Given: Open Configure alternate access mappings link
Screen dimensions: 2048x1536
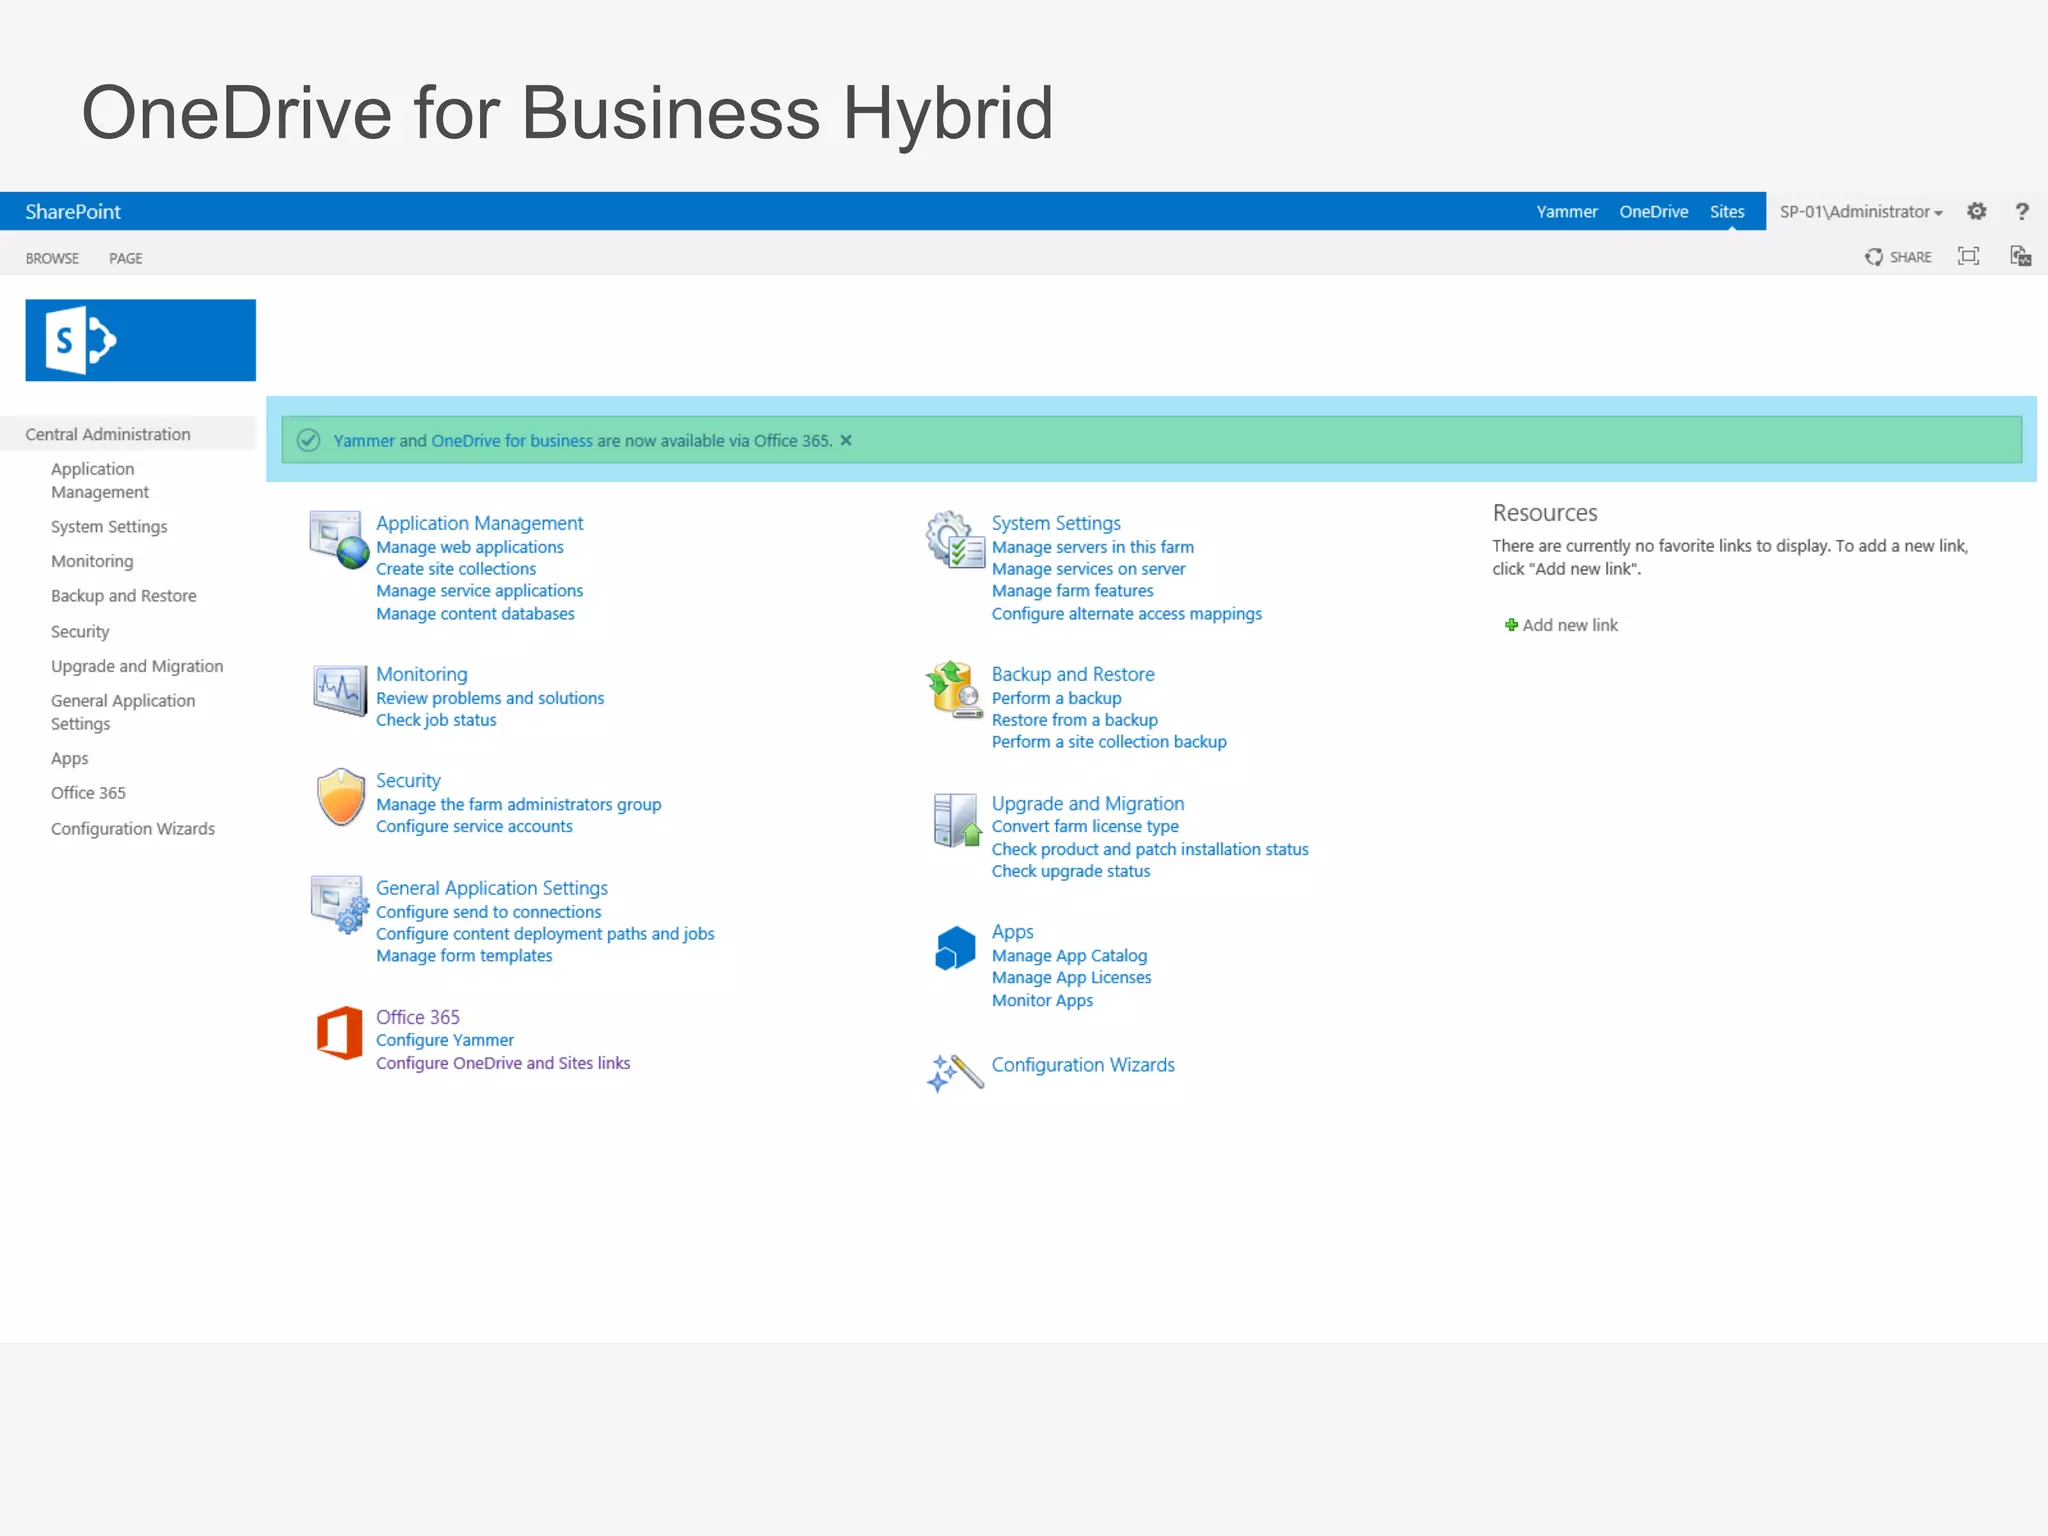Looking at the screenshot, I should (1127, 614).
